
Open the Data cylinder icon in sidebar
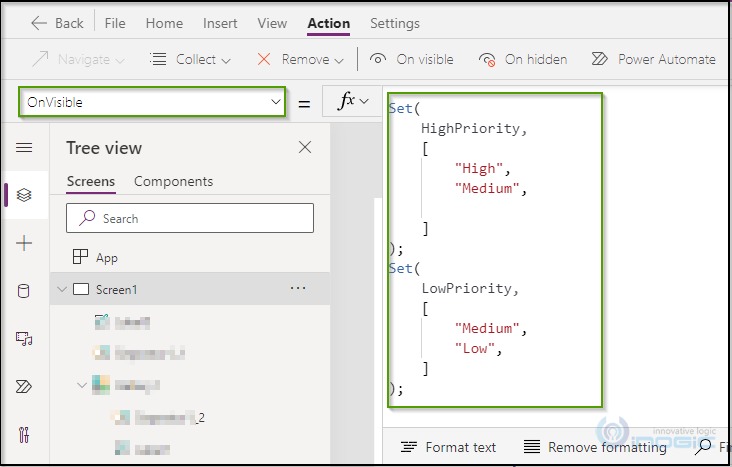[x=24, y=291]
